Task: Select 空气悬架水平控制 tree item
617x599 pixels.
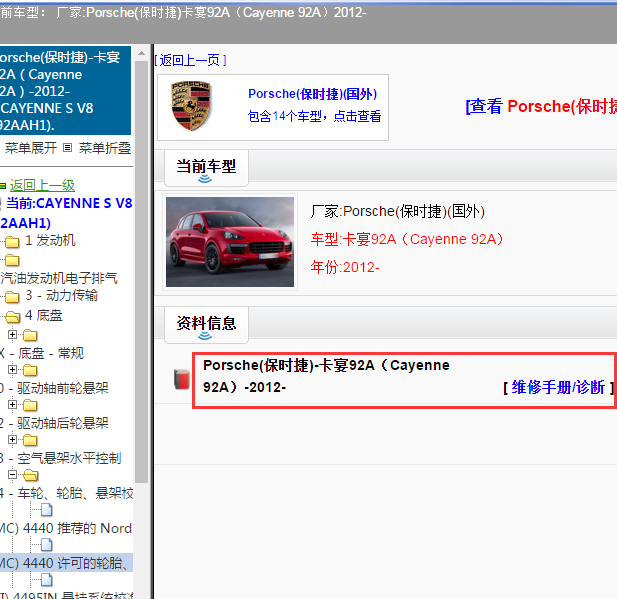Action: (61, 458)
